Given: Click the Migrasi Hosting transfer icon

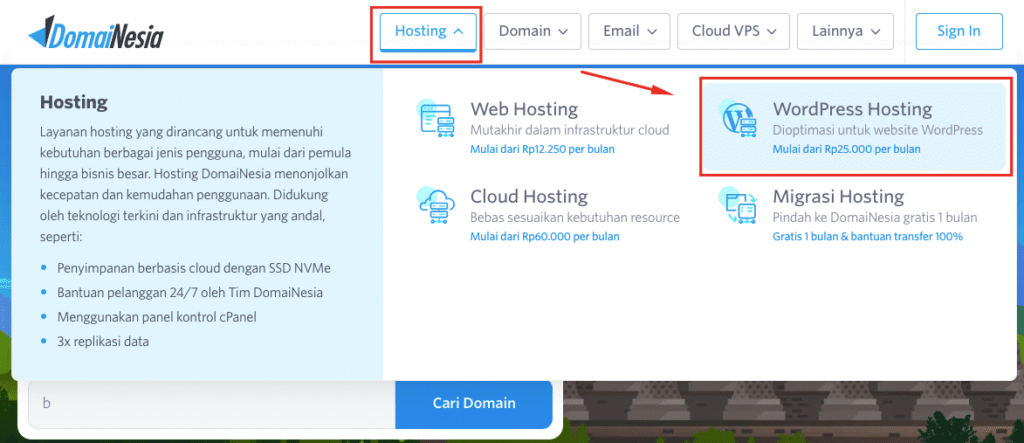Looking at the screenshot, I should coord(738,206).
